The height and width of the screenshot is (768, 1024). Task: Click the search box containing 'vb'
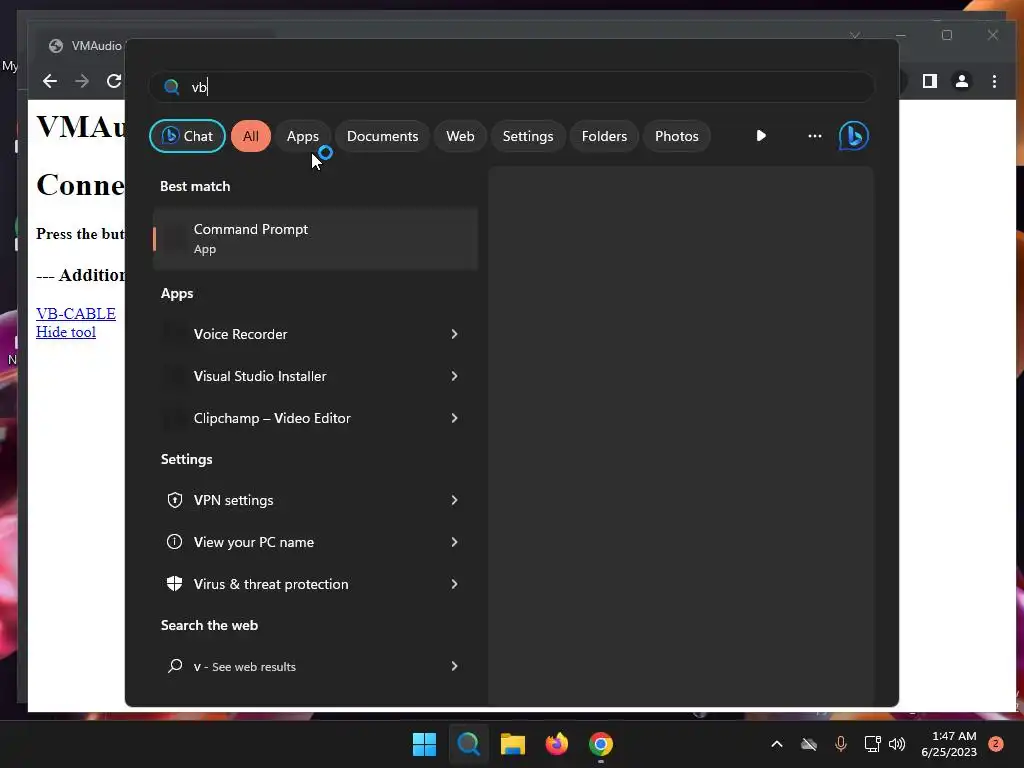pos(511,87)
